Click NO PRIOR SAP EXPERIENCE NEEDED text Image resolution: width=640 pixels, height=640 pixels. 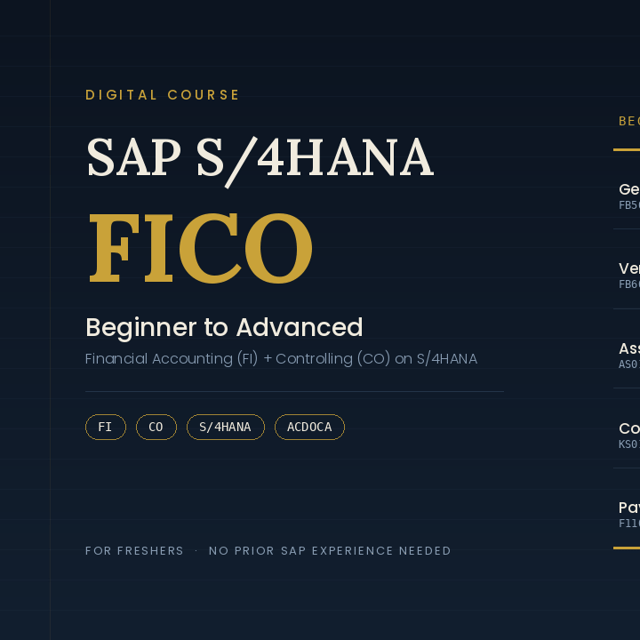pyautogui.click(x=330, y=551)
